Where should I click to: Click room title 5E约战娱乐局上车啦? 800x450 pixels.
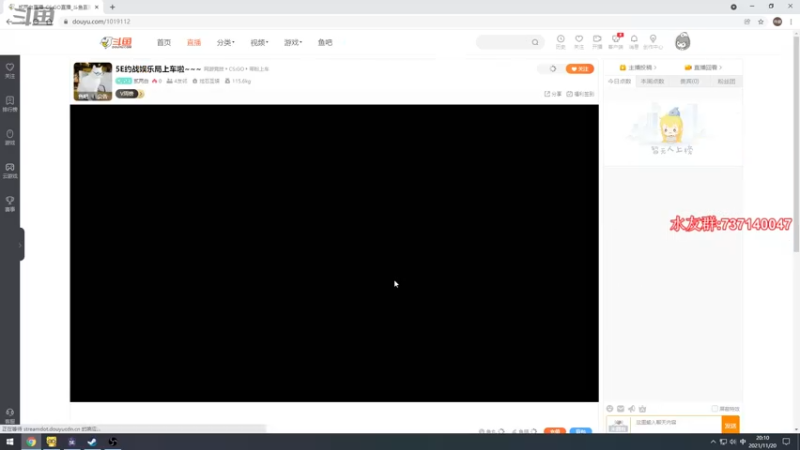click(158, 69)
